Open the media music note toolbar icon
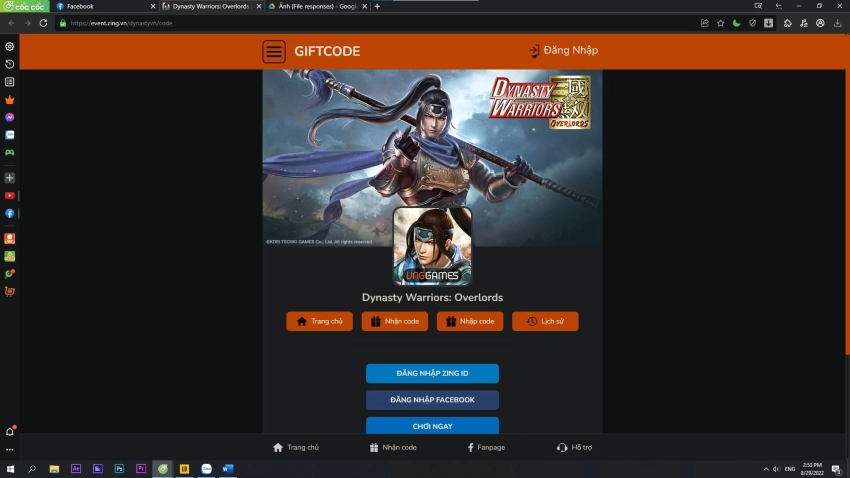Screen dimensions: 850x478 click(804, 23)
